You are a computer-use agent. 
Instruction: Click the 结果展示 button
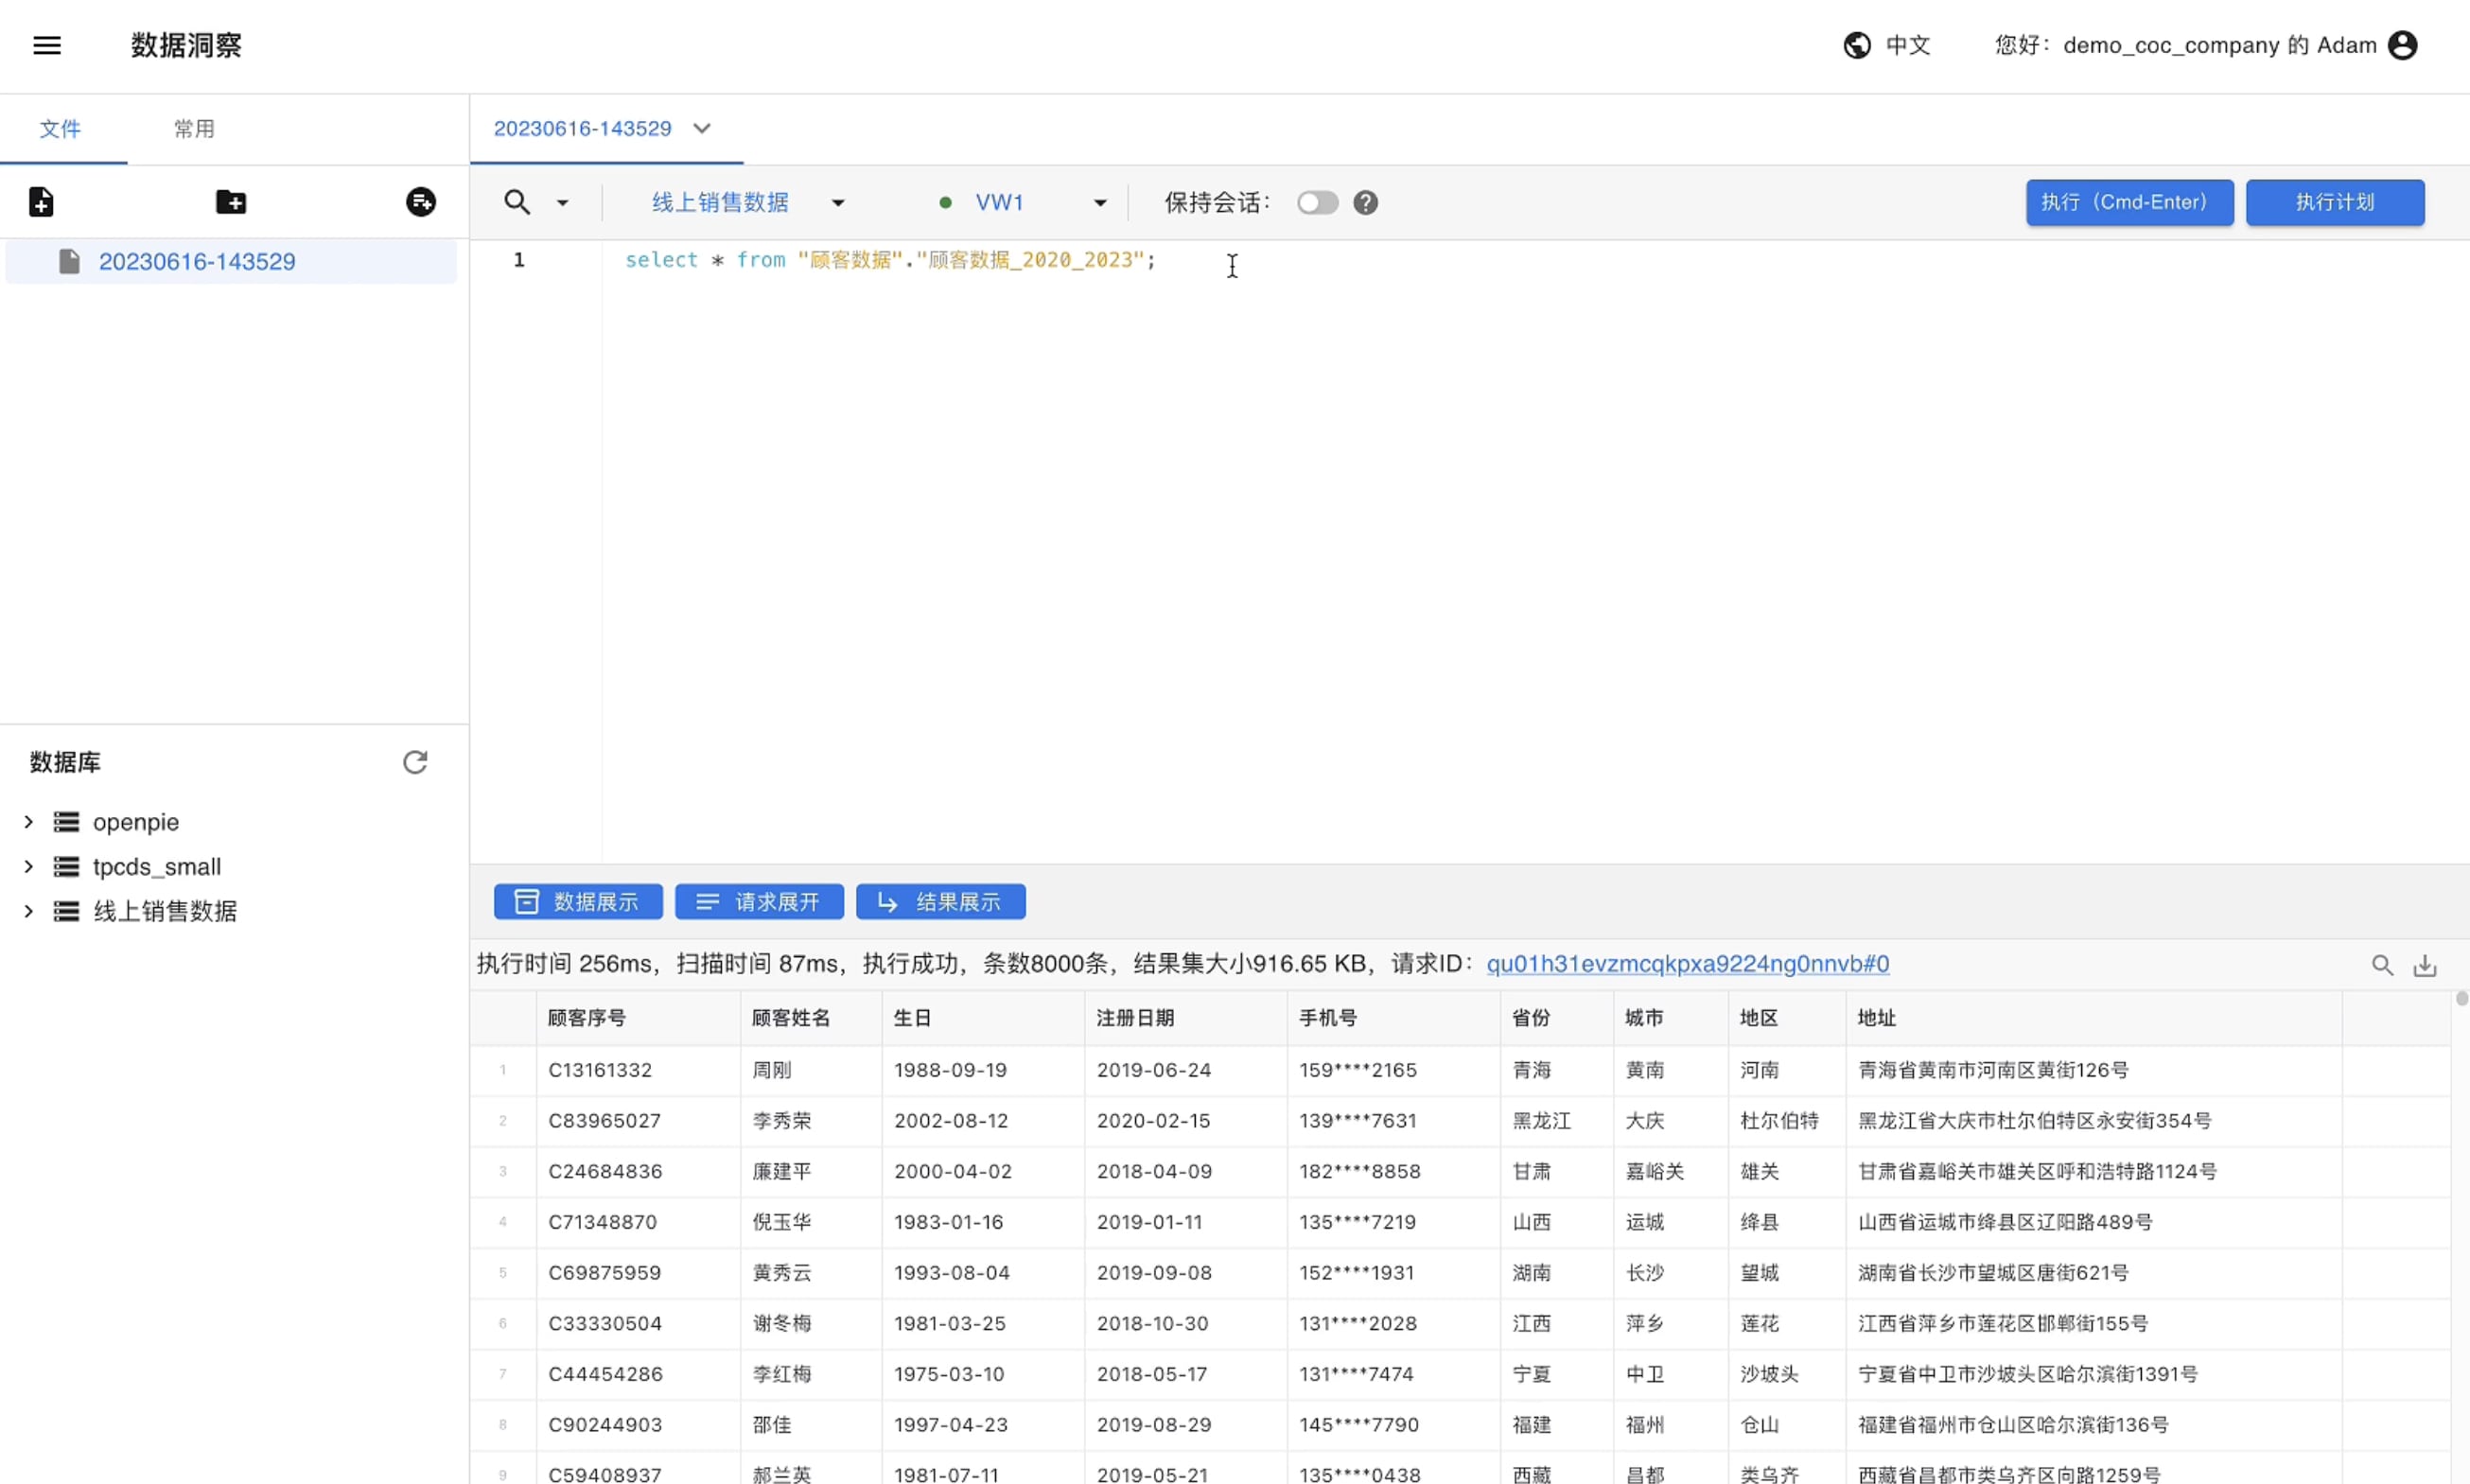tap(941, 902)
